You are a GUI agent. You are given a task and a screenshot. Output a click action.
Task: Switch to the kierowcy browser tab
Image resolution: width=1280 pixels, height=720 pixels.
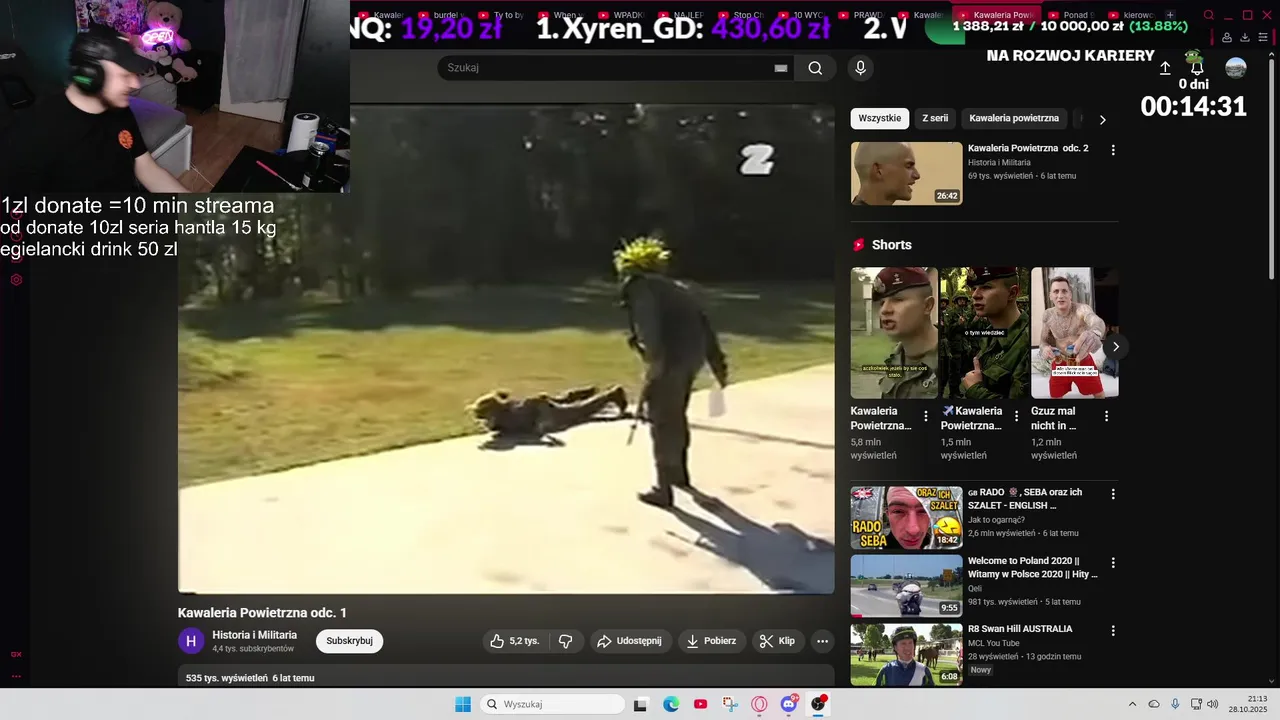(x=1130, y=15)
